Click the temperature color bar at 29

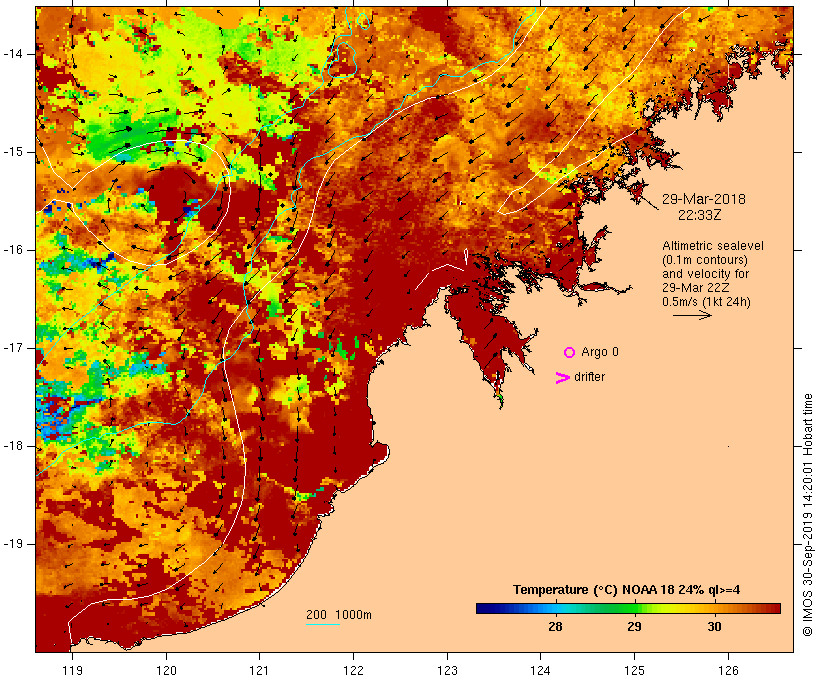tap(634, 608)
